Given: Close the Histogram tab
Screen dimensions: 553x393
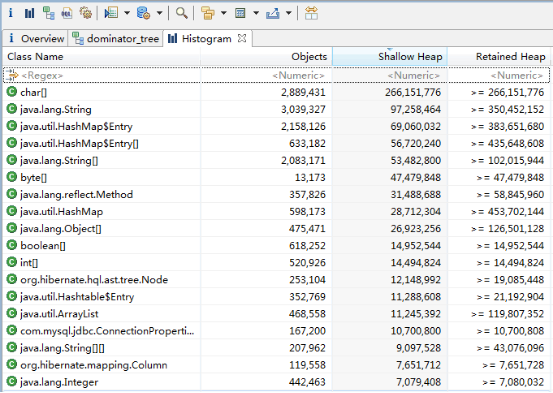Looking at the screenshot, I should pos(242,38).
